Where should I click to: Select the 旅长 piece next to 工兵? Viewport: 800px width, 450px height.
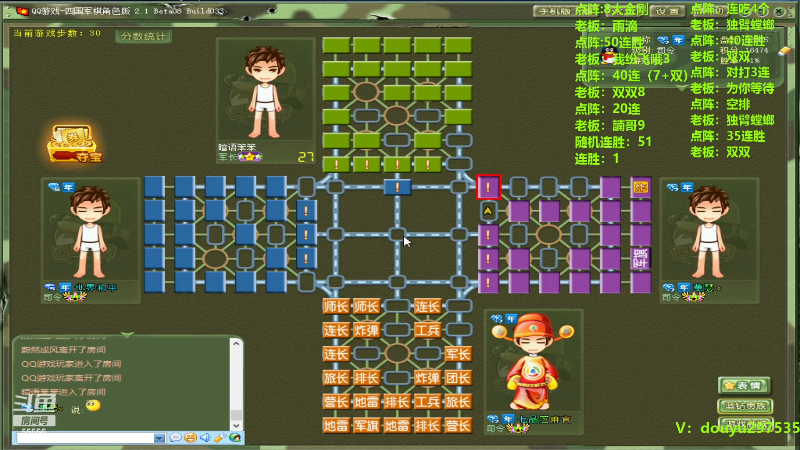(458, 402)
